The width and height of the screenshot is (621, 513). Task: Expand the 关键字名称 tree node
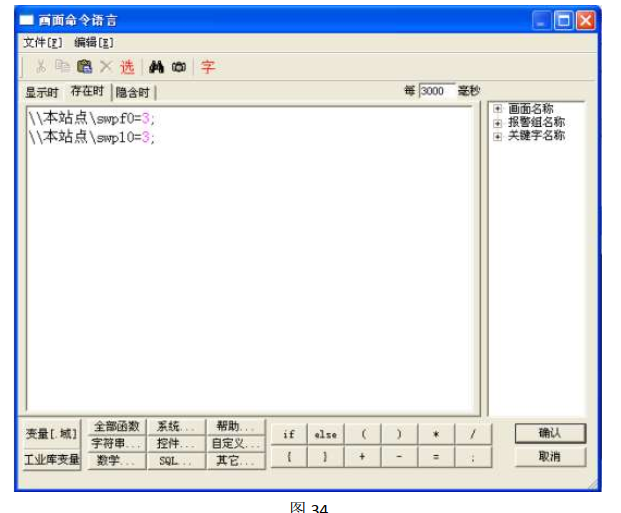(x=498, y=135)
